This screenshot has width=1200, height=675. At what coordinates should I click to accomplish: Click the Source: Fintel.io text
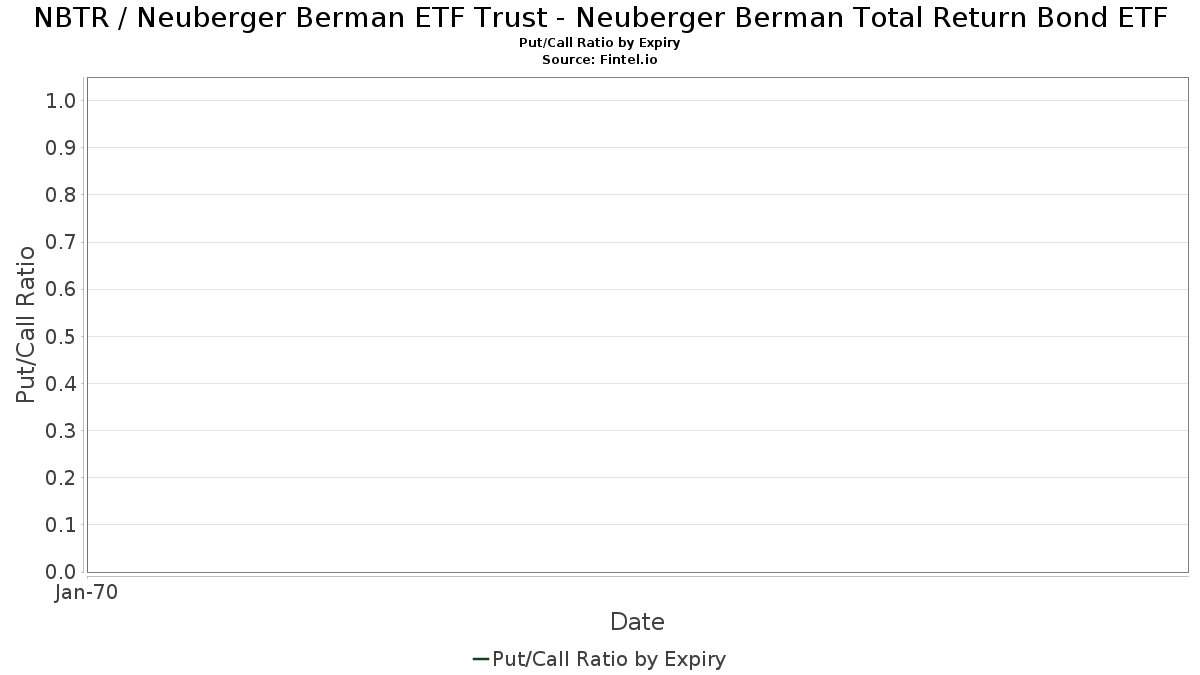[x=600, y=59]
